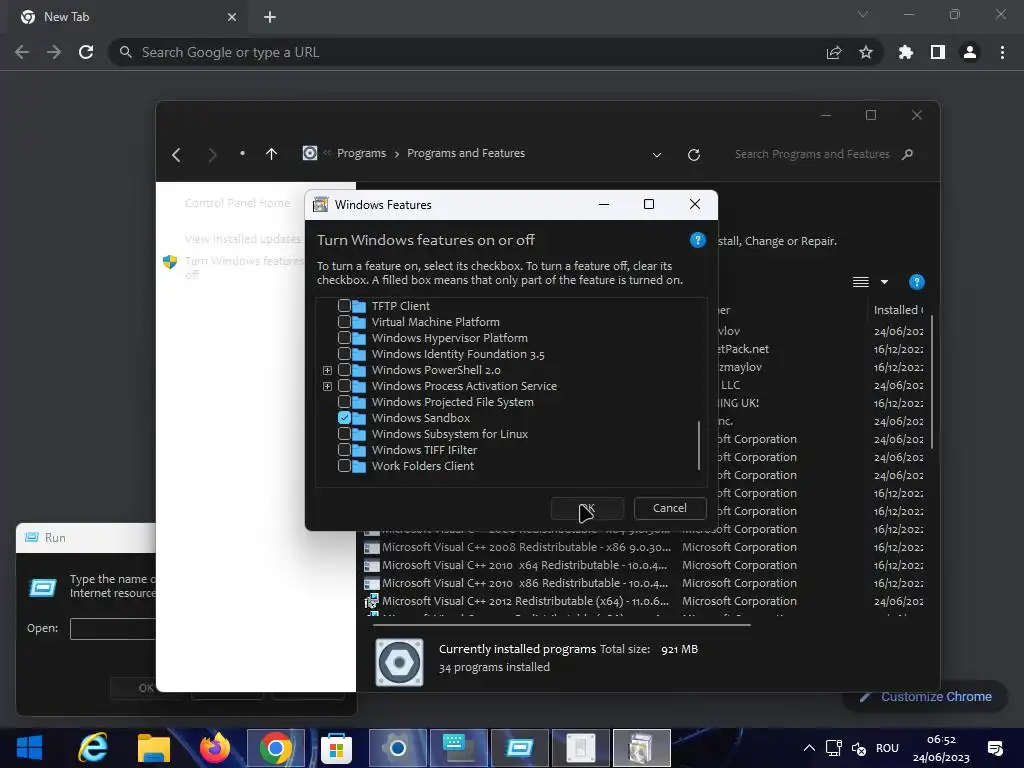This screenshot has width=1024, height=768.
Task: Close the New Tab tab
Action: pyautogui.click(x=232, y=17)
